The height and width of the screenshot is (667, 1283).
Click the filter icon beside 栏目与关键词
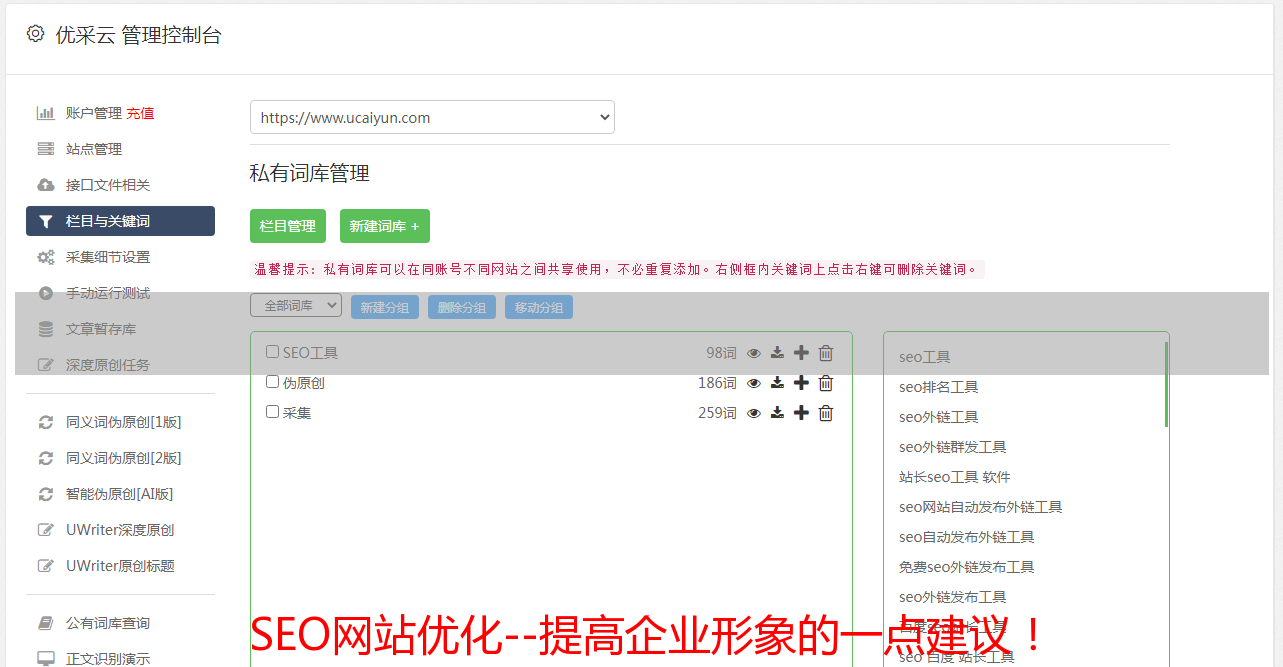46,221
